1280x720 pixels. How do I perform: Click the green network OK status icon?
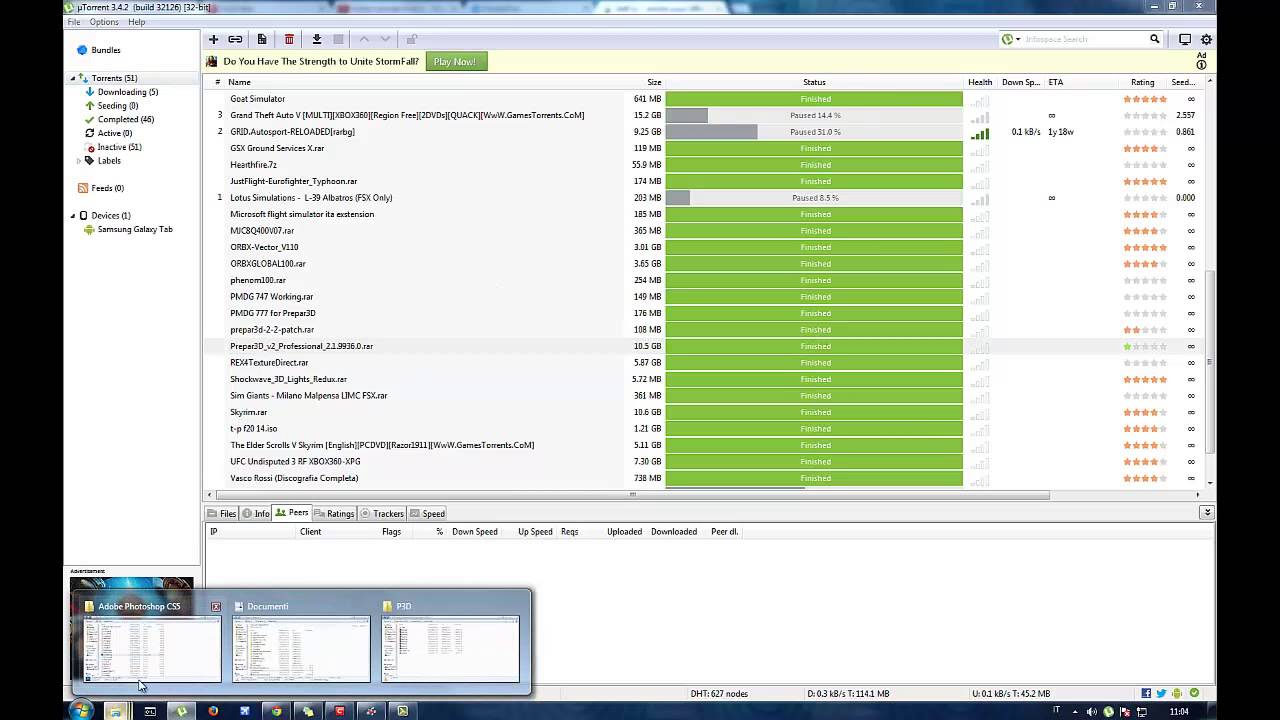[1194, 693]
